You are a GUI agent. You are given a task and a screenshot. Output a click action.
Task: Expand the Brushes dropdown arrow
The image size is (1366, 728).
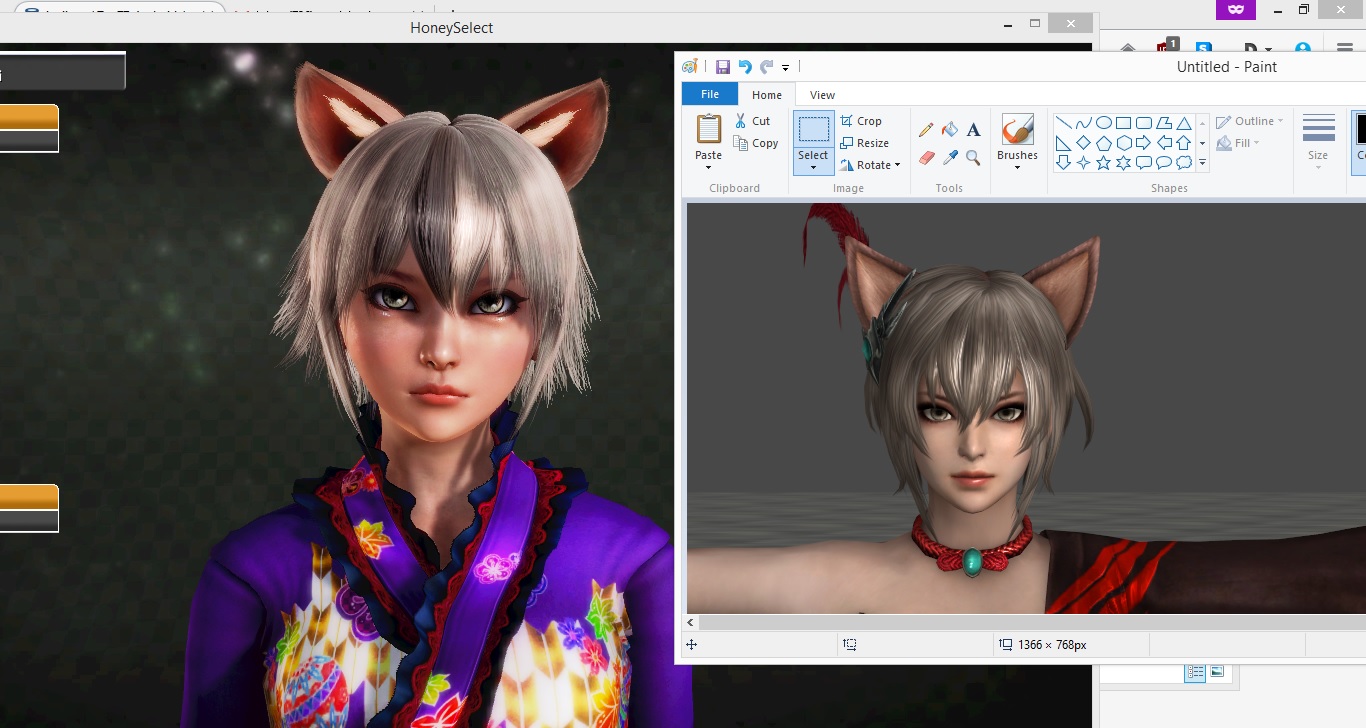click(x=1017, y=167)
